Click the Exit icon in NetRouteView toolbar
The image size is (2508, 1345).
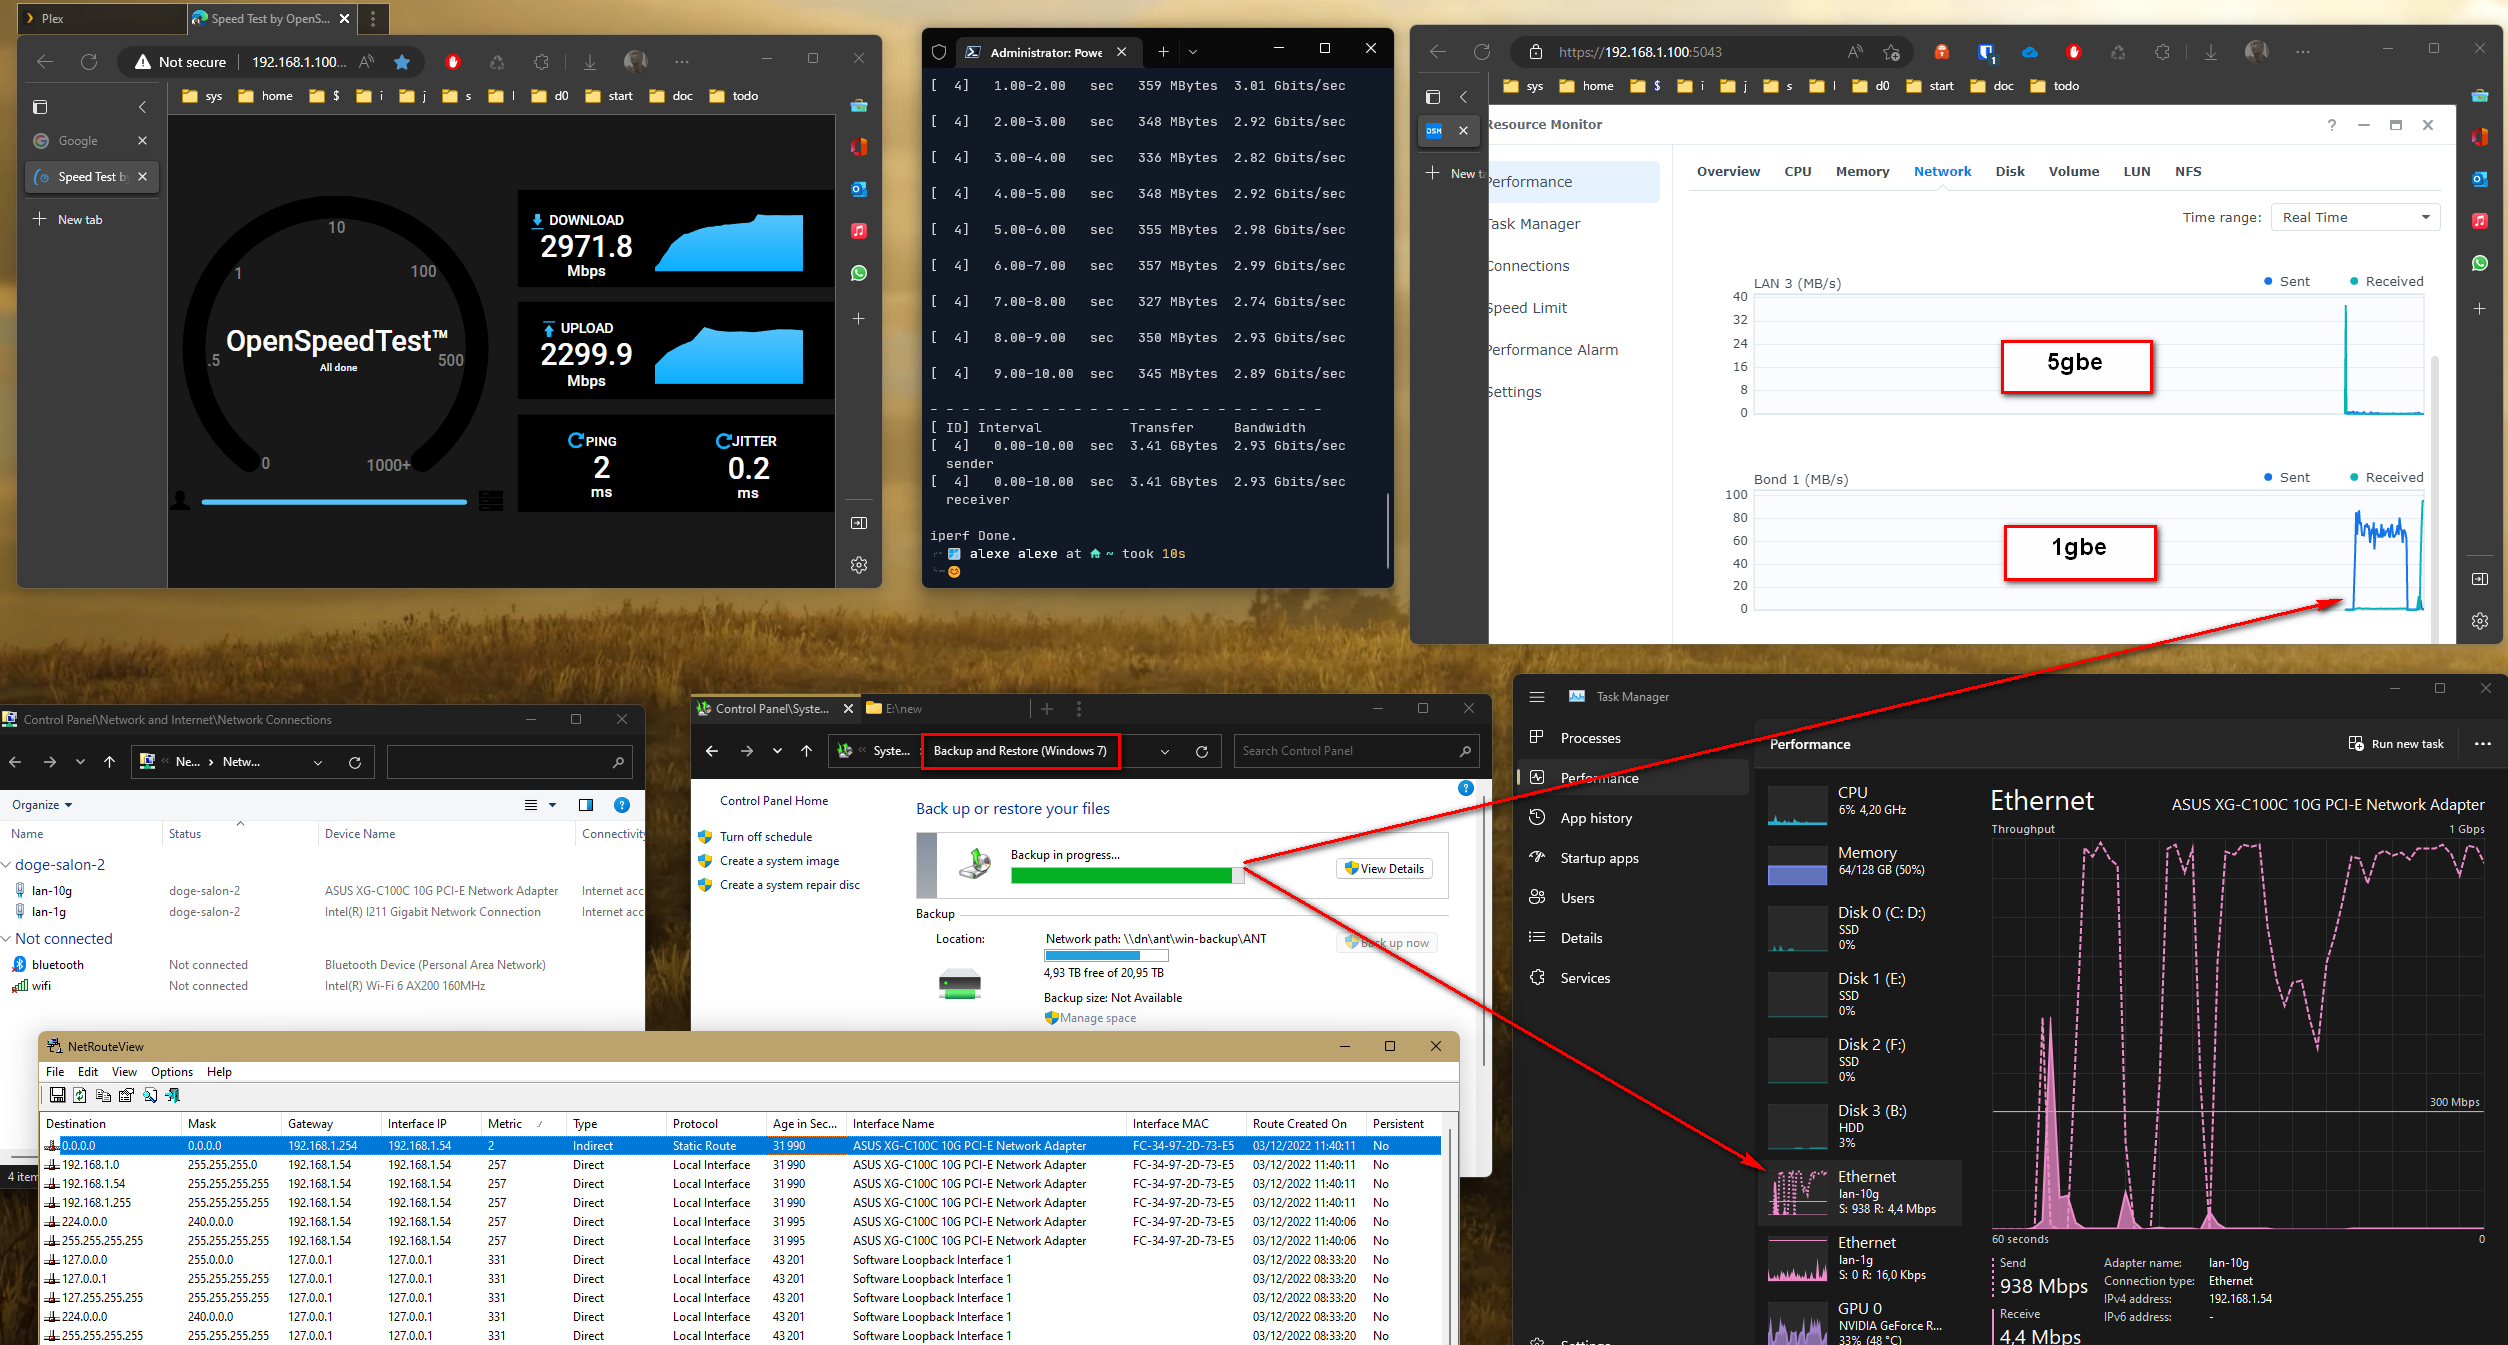[x=173, y=1095]
